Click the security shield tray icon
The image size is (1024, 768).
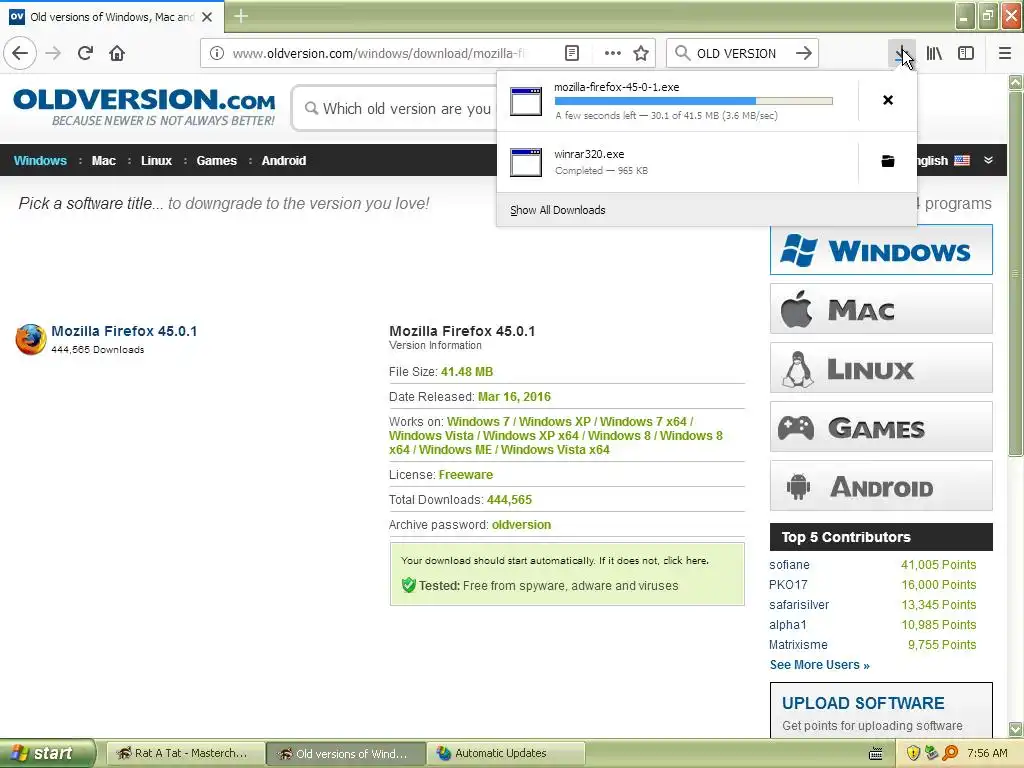pos(913,753)
